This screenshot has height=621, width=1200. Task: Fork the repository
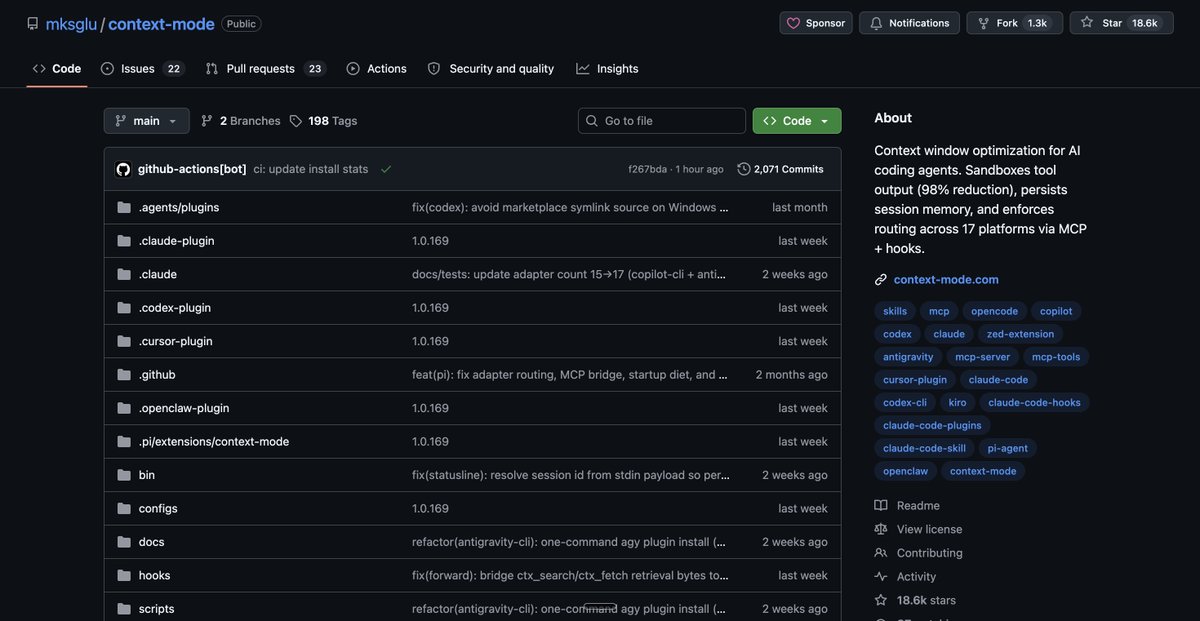[x=1014, y=23]
